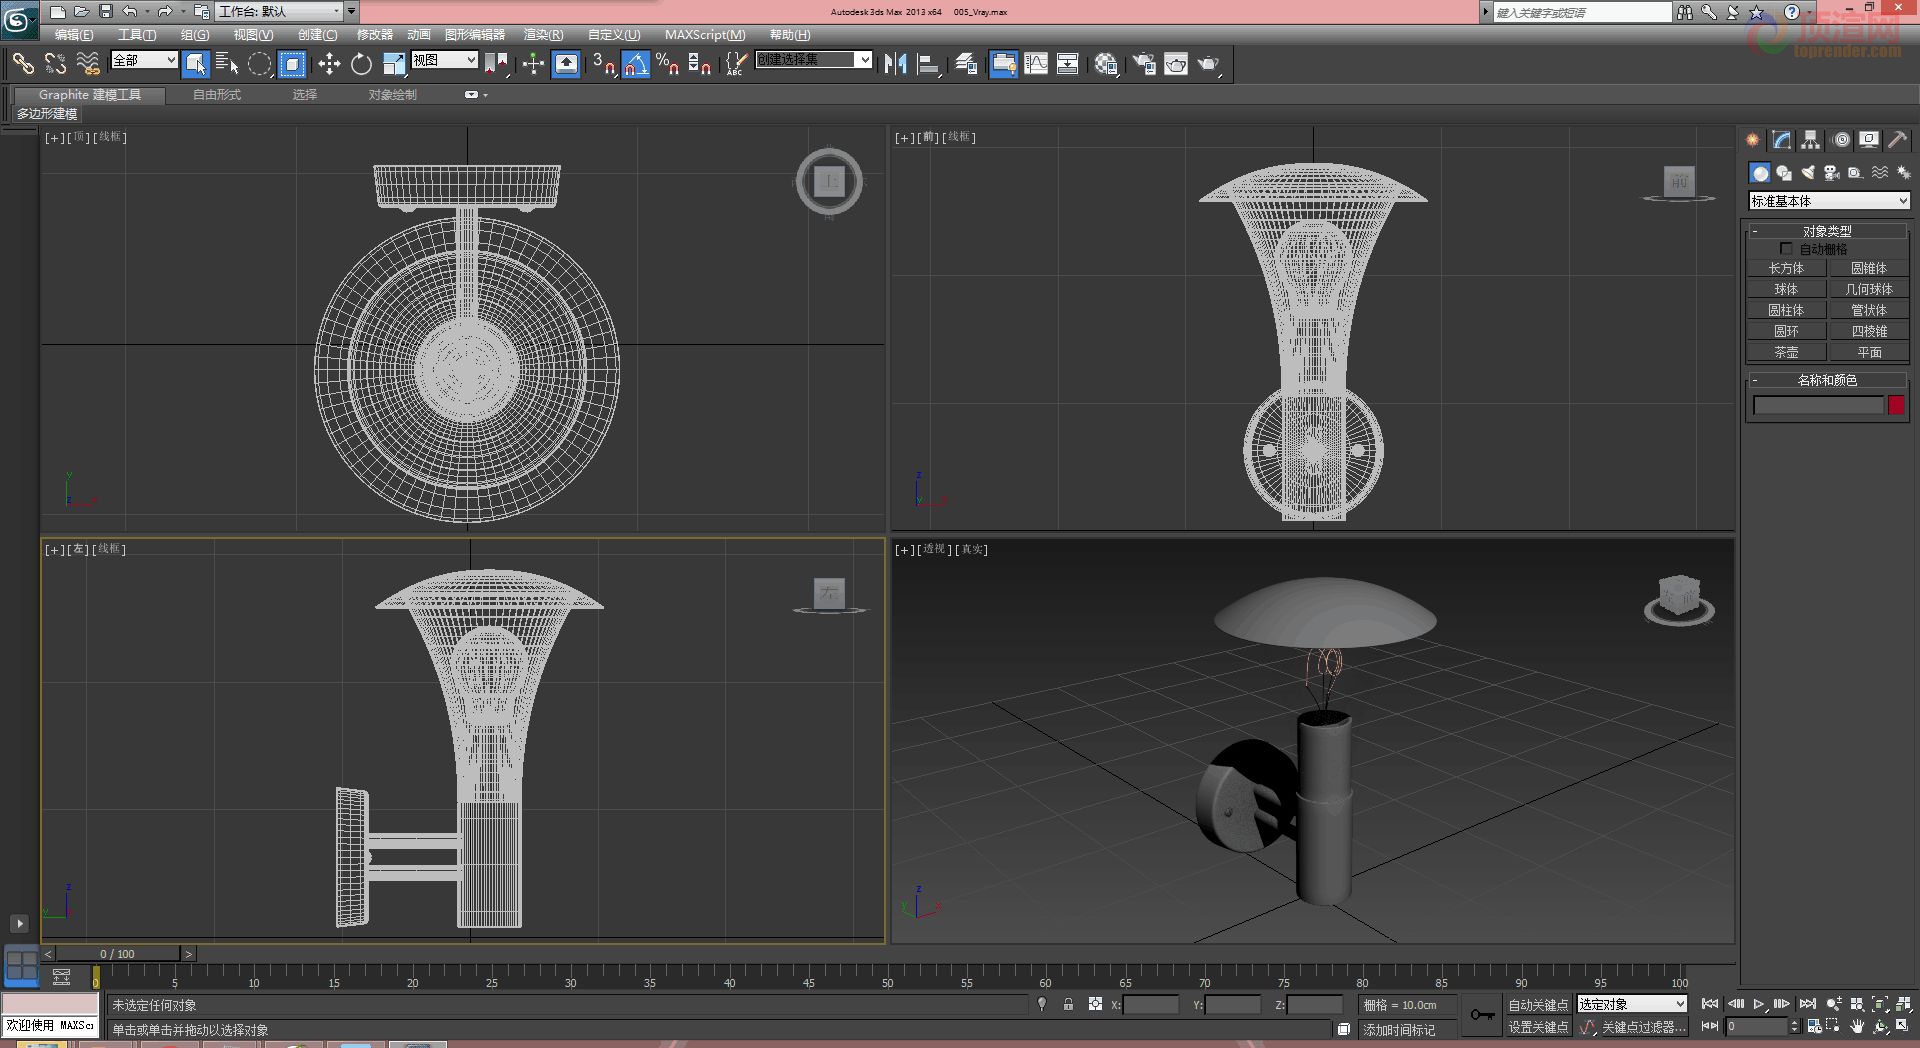Select Lights category in Create panel
The height and width of the screenshot is (1048, 1920).
[x=1808, y=173]
